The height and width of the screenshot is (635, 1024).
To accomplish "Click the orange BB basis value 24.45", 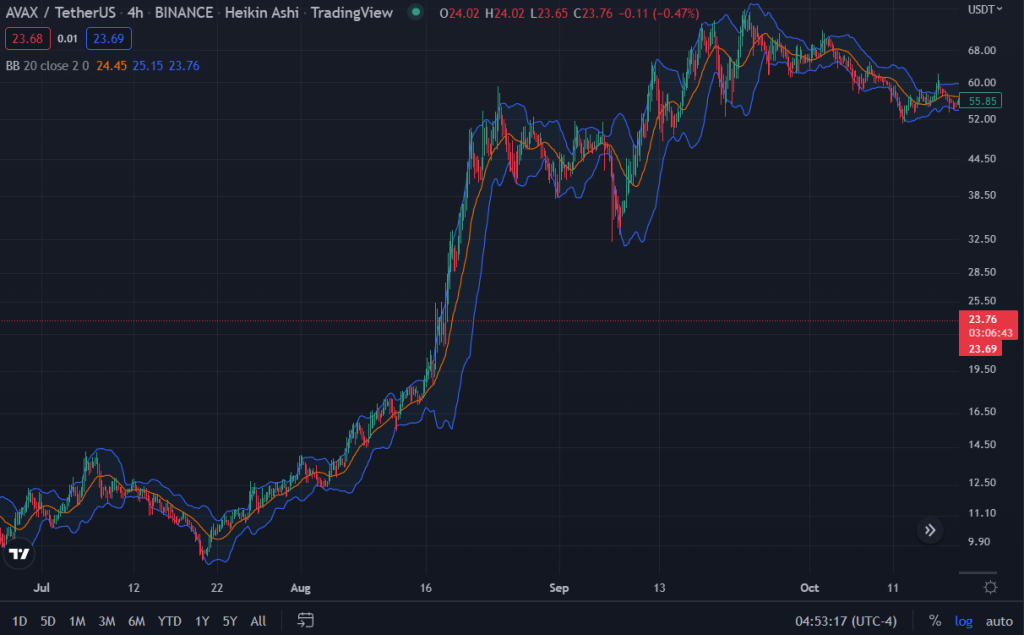I will (112, 65).
